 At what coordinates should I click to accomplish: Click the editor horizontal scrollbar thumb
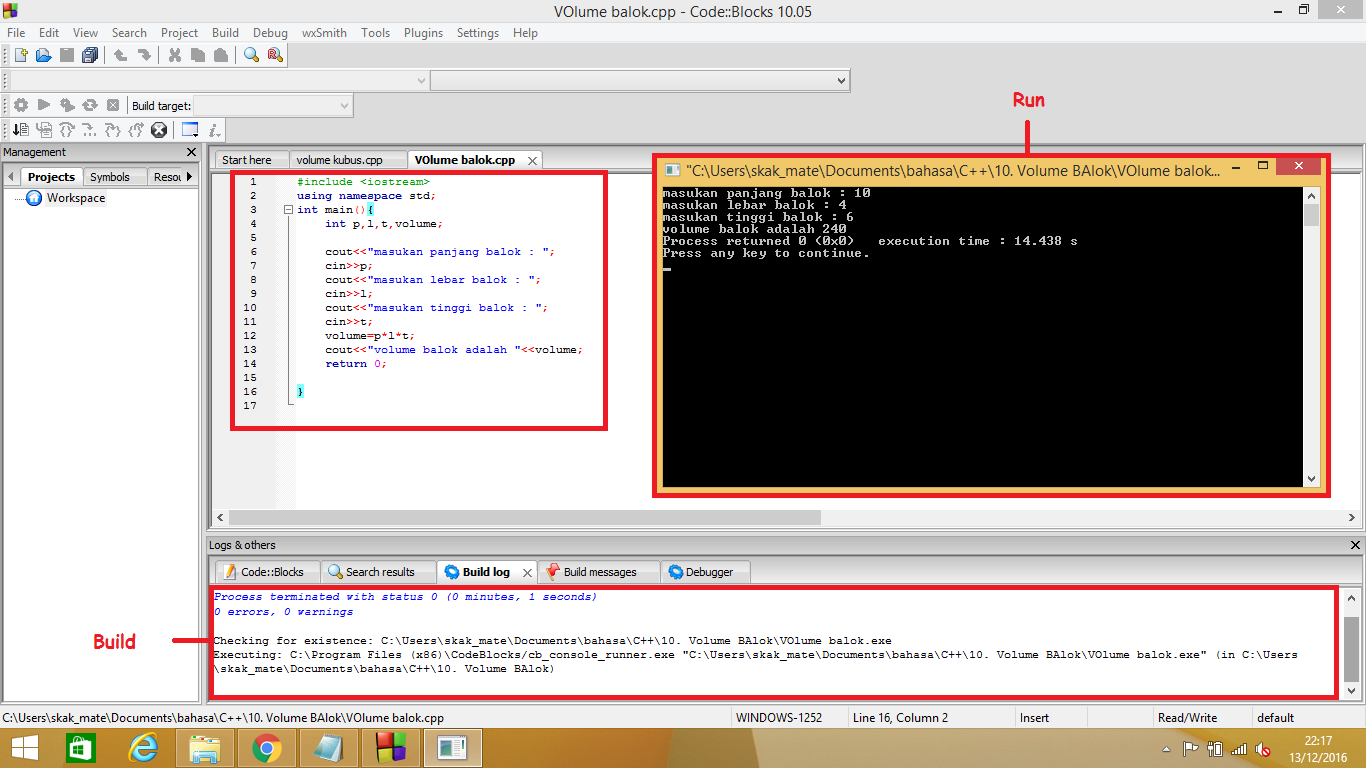[525, 518]
